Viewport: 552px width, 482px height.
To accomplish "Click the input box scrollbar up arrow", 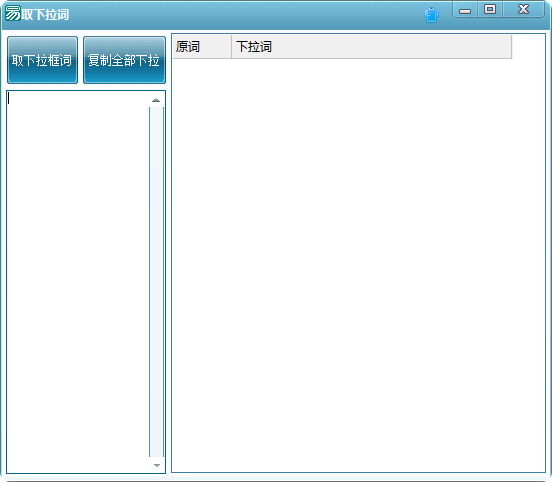I will (156, 100).
